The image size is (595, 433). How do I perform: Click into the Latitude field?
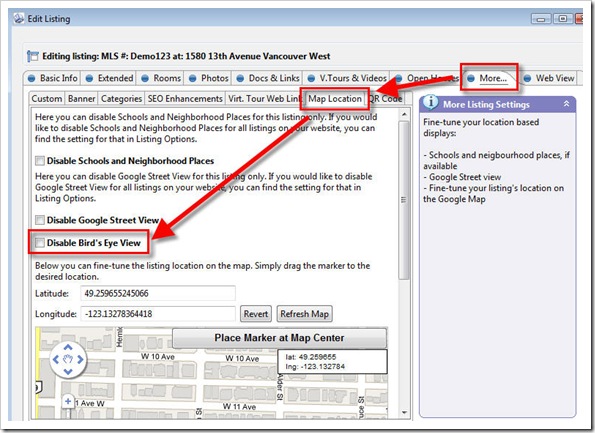tap(158, 293)
